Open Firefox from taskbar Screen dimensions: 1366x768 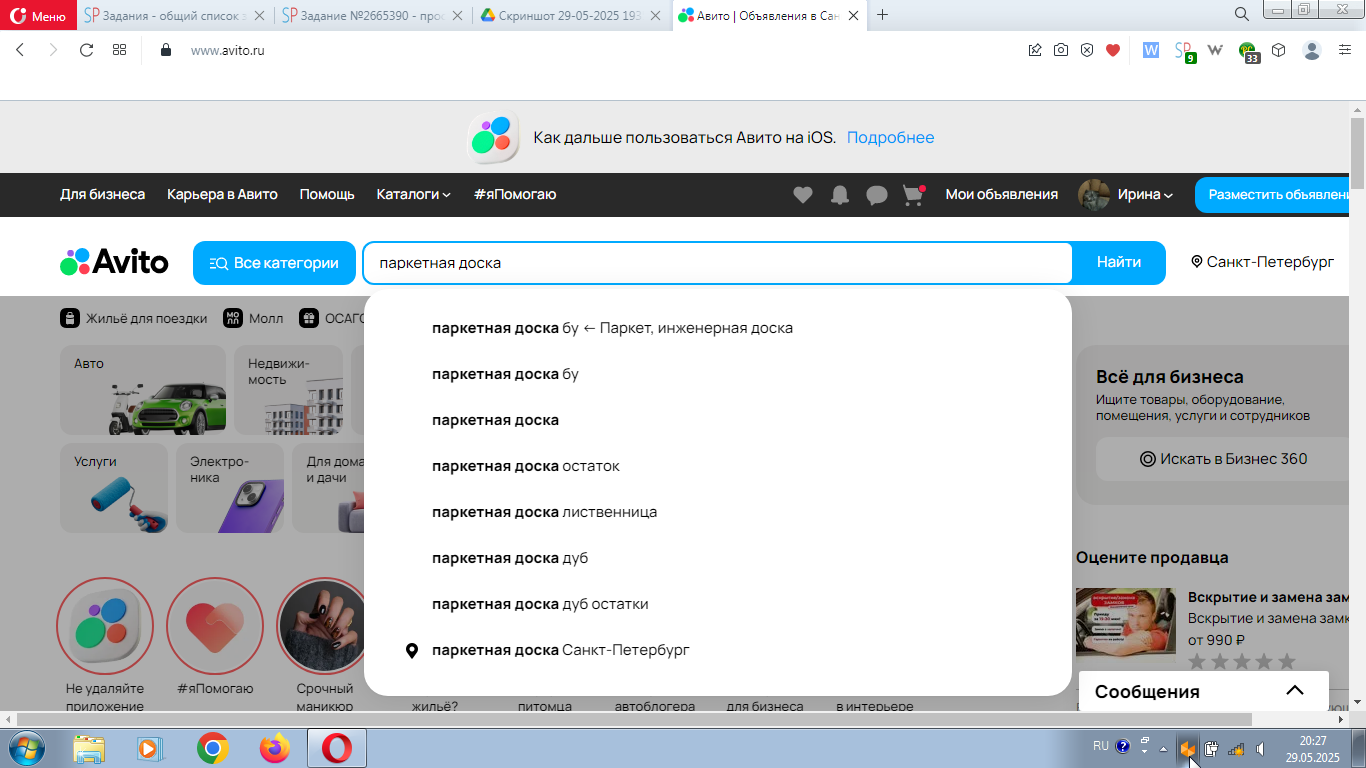tap(273, 748)
